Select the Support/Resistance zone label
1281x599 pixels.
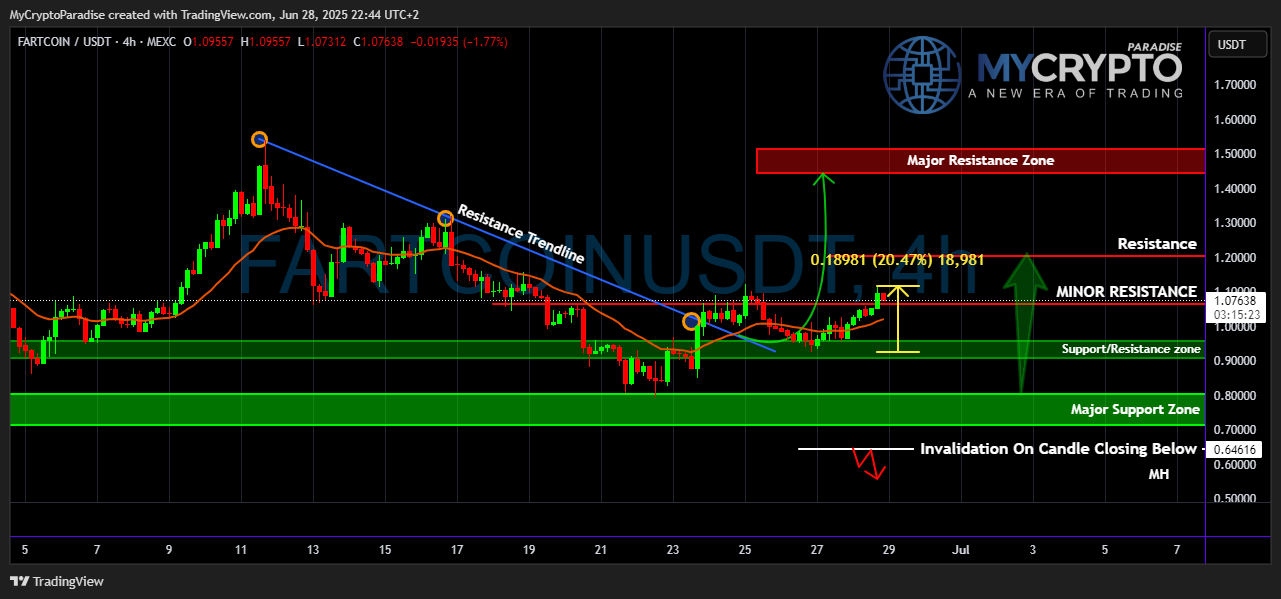point(1131,349)
